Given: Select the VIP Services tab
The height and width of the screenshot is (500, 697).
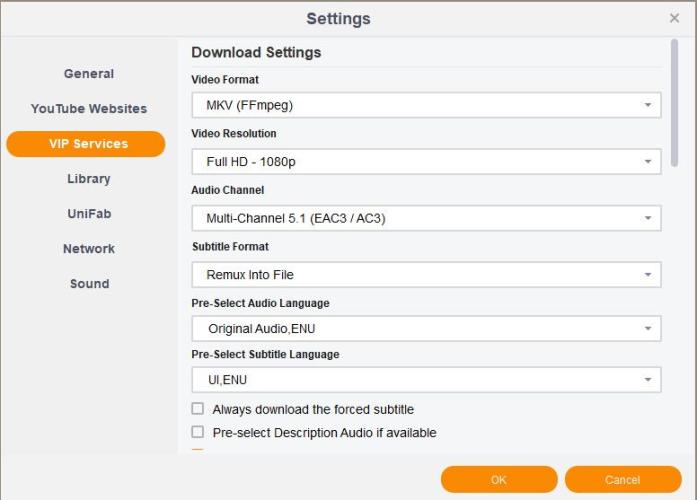Looking at the screenshot, I should 86,144.
